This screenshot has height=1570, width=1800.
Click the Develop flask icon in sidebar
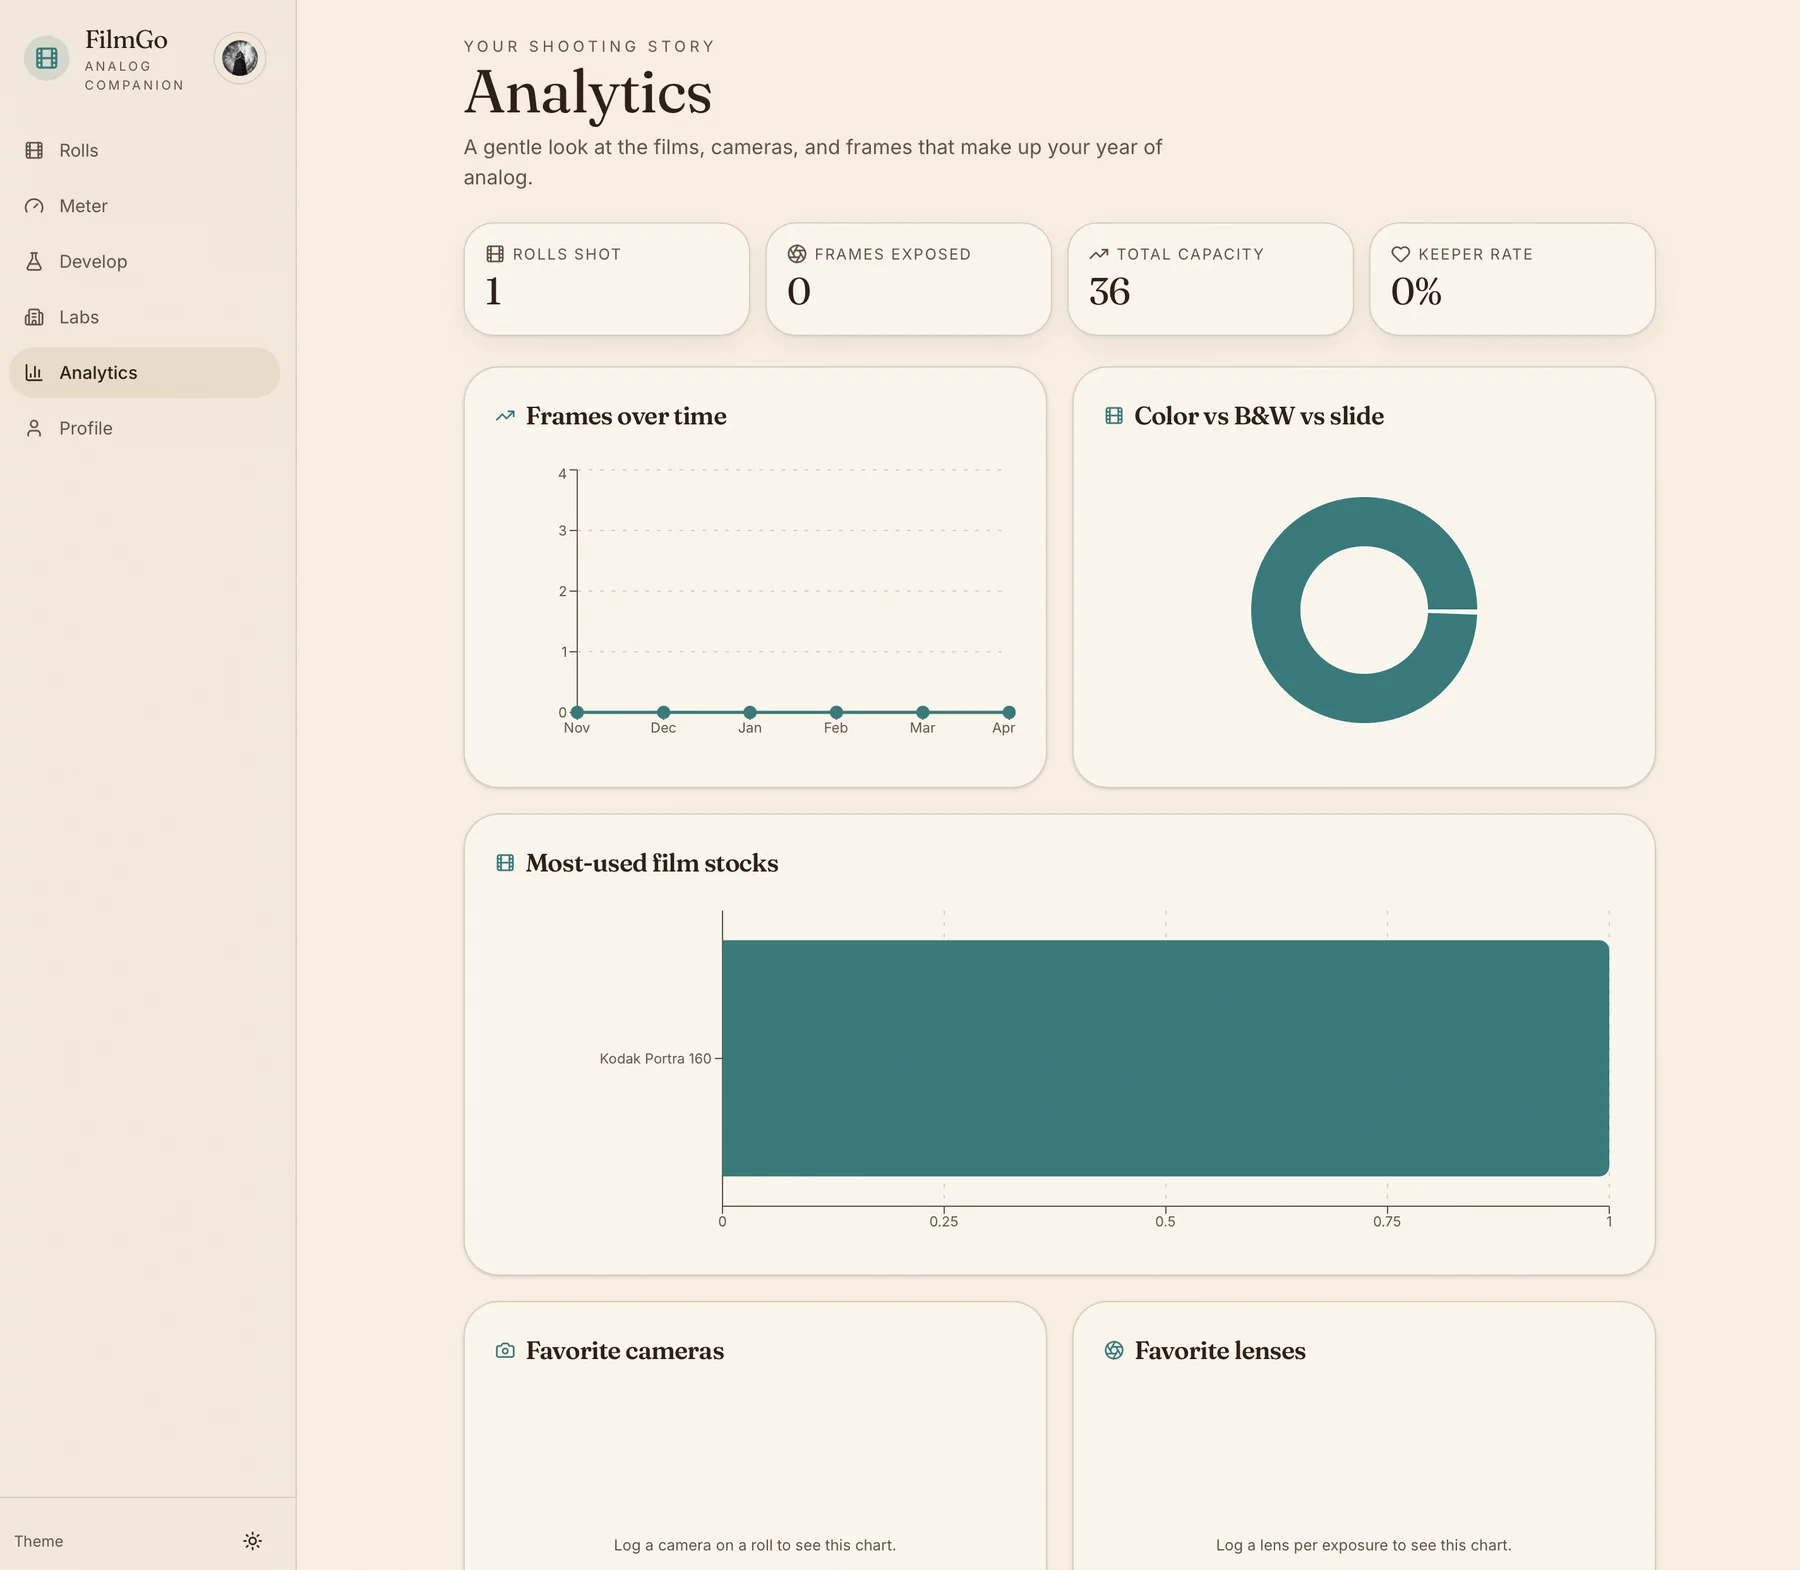(x=34, y=261)
